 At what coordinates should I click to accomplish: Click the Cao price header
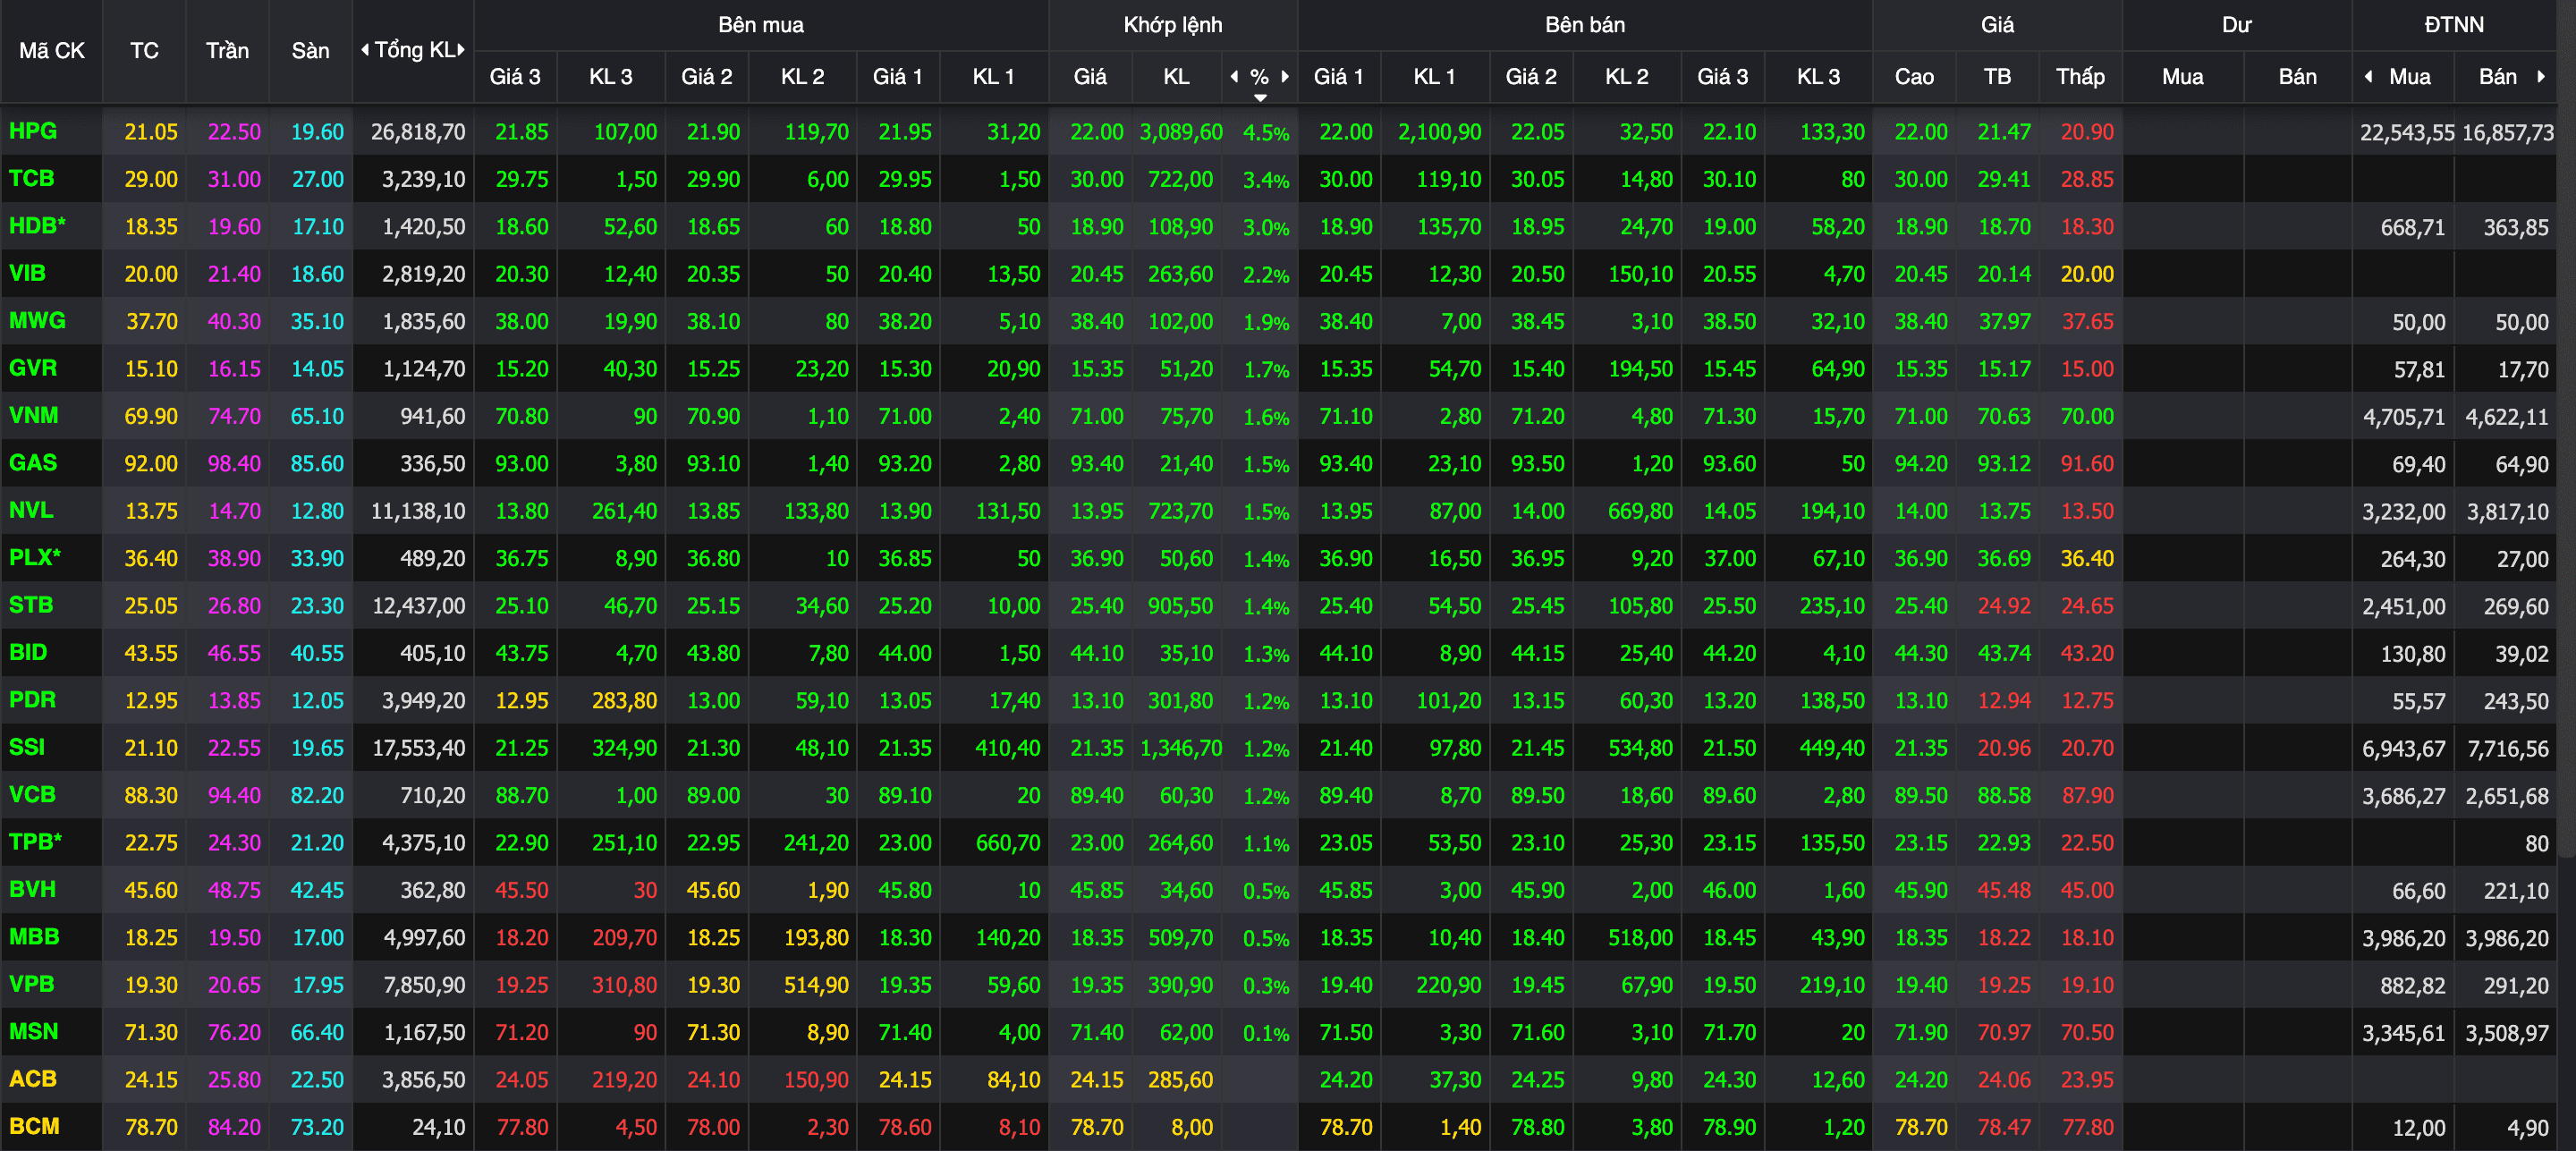pos(1914,76)
